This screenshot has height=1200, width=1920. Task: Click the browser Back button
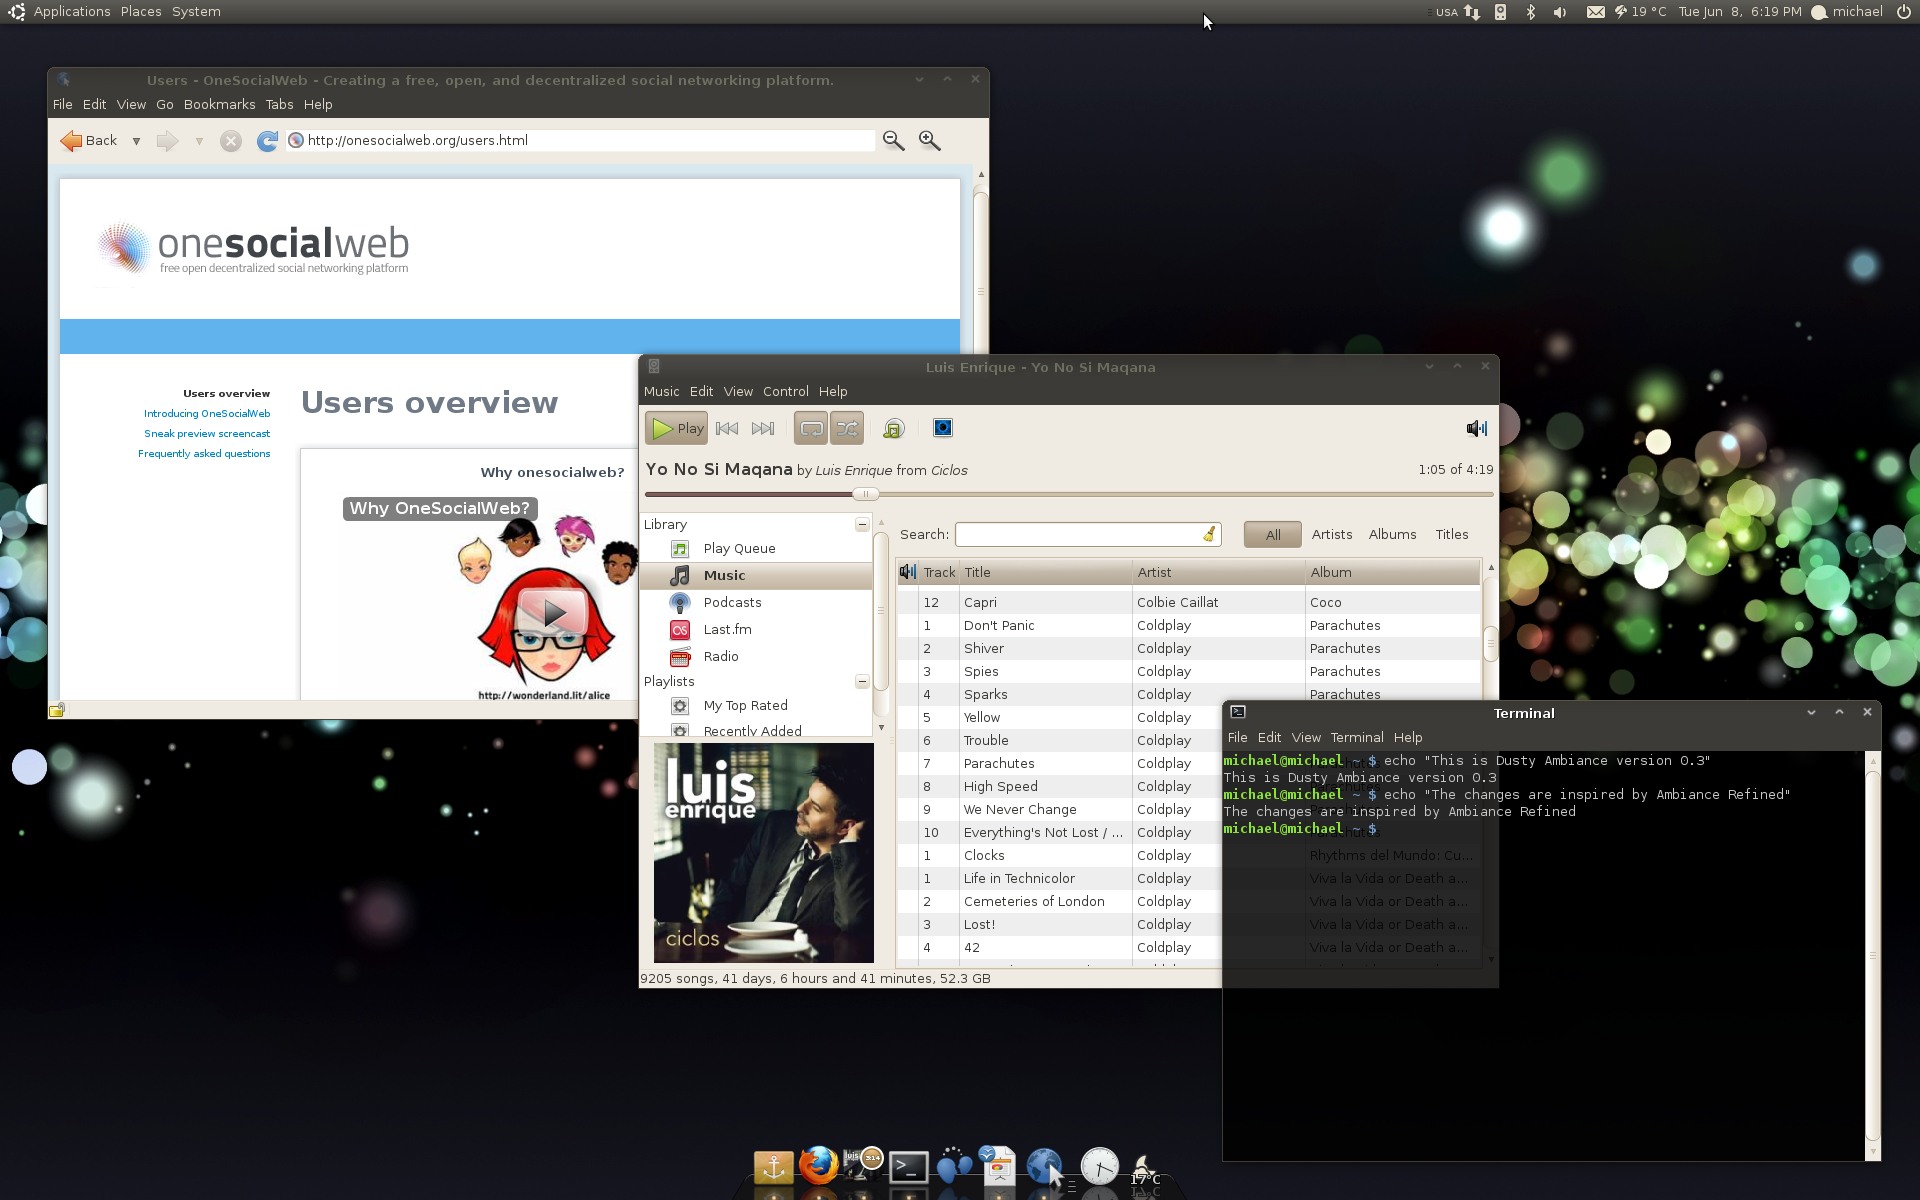89,141
